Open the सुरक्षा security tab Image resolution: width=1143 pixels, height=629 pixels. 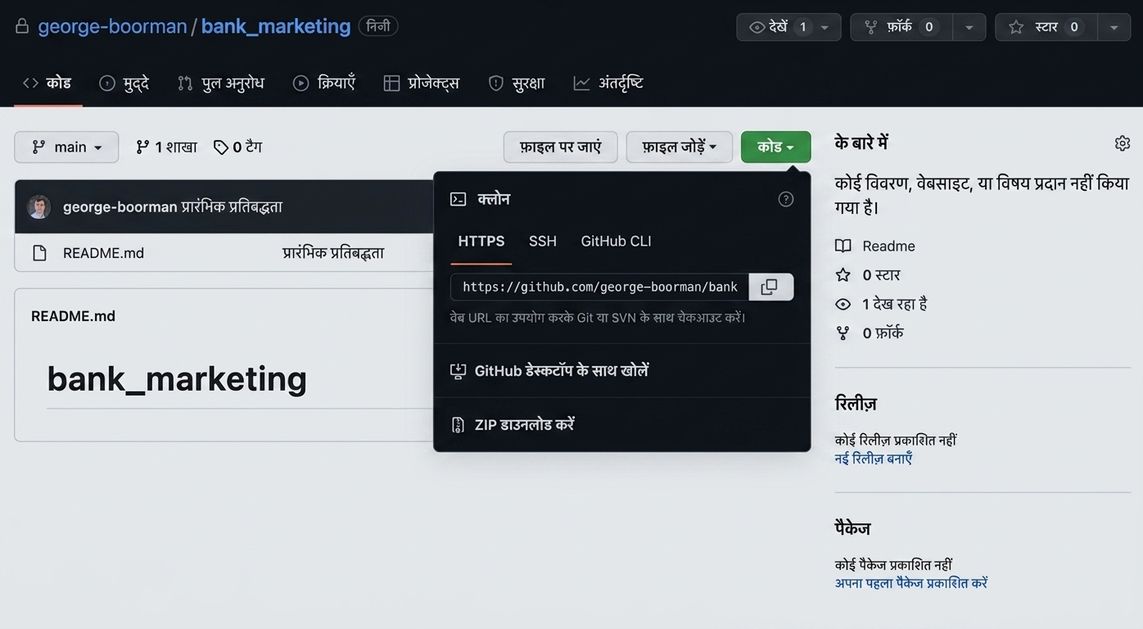[x=517, y=83]
